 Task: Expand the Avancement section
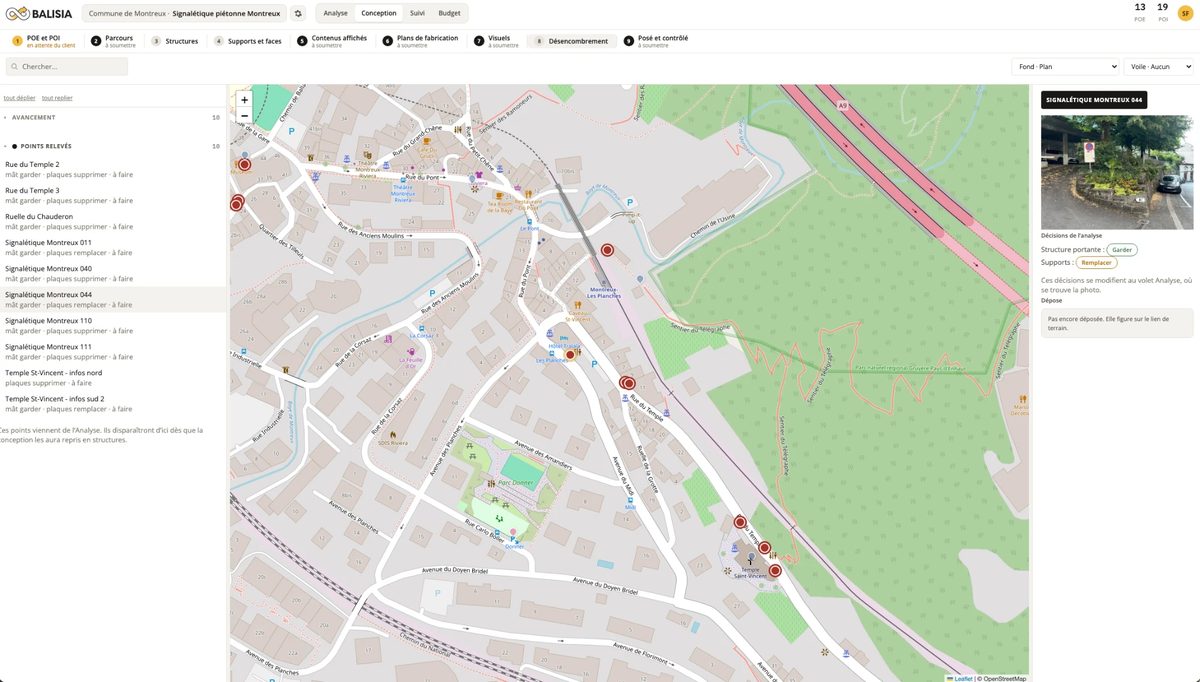[112, 118]
